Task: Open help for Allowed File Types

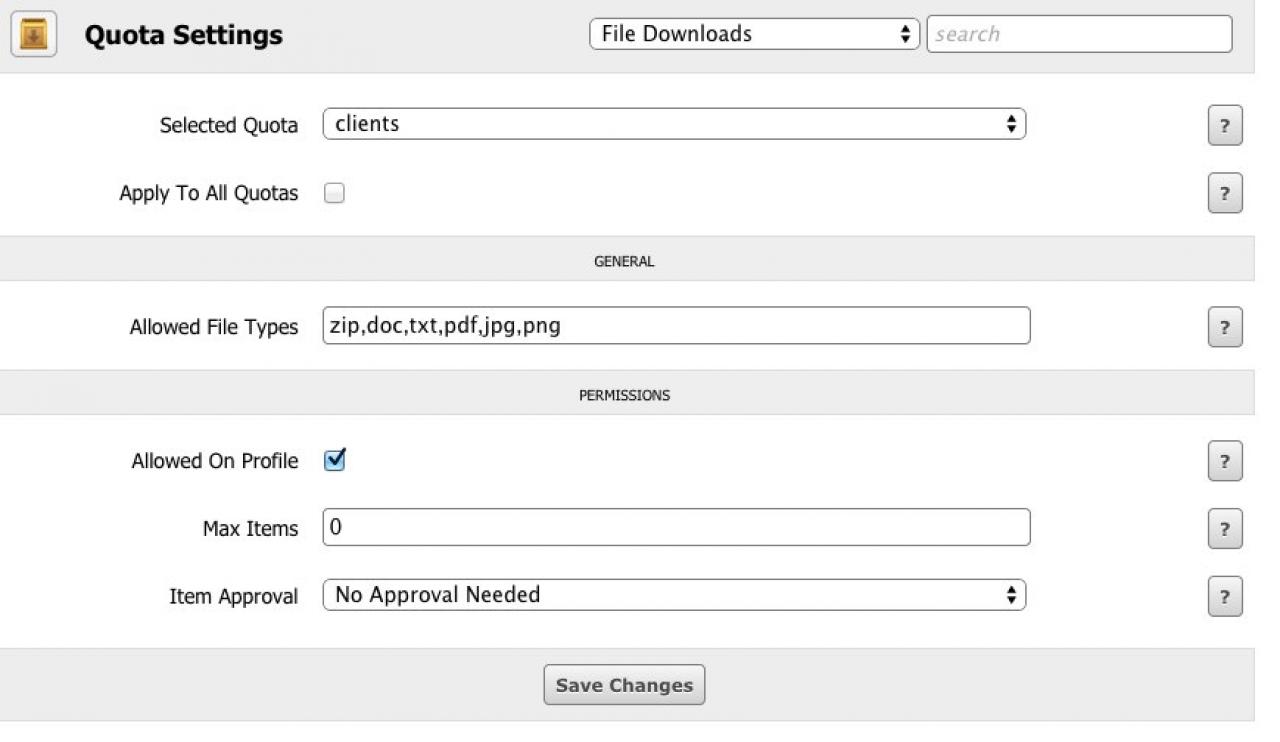Action: click(x=1225, y=328)
